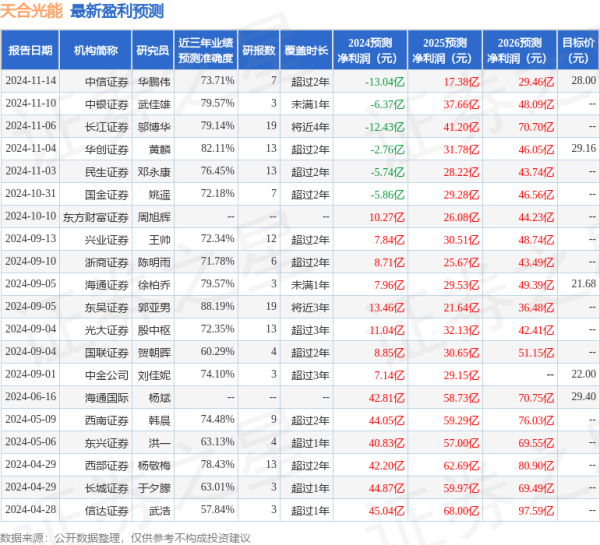600x545 pixels.
Task: Click the 73.71% accuracy value
Action: pyautogui.click(x=217, y=81)
